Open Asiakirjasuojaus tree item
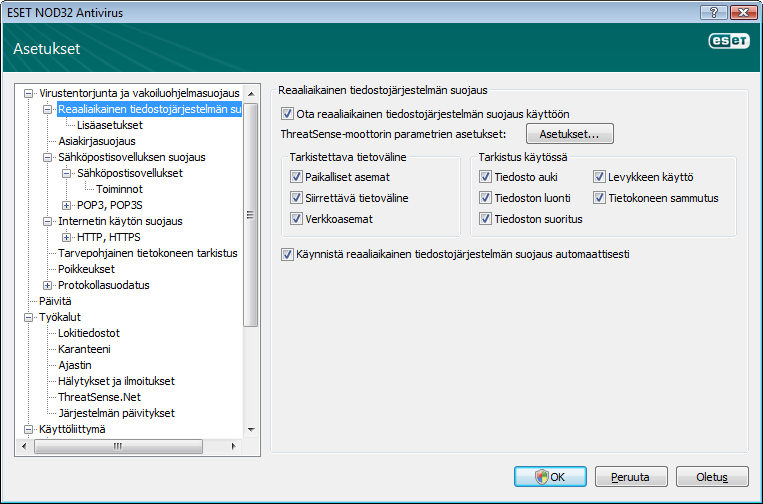This screenshot has width=763, height=504. [x=97, y=141]
